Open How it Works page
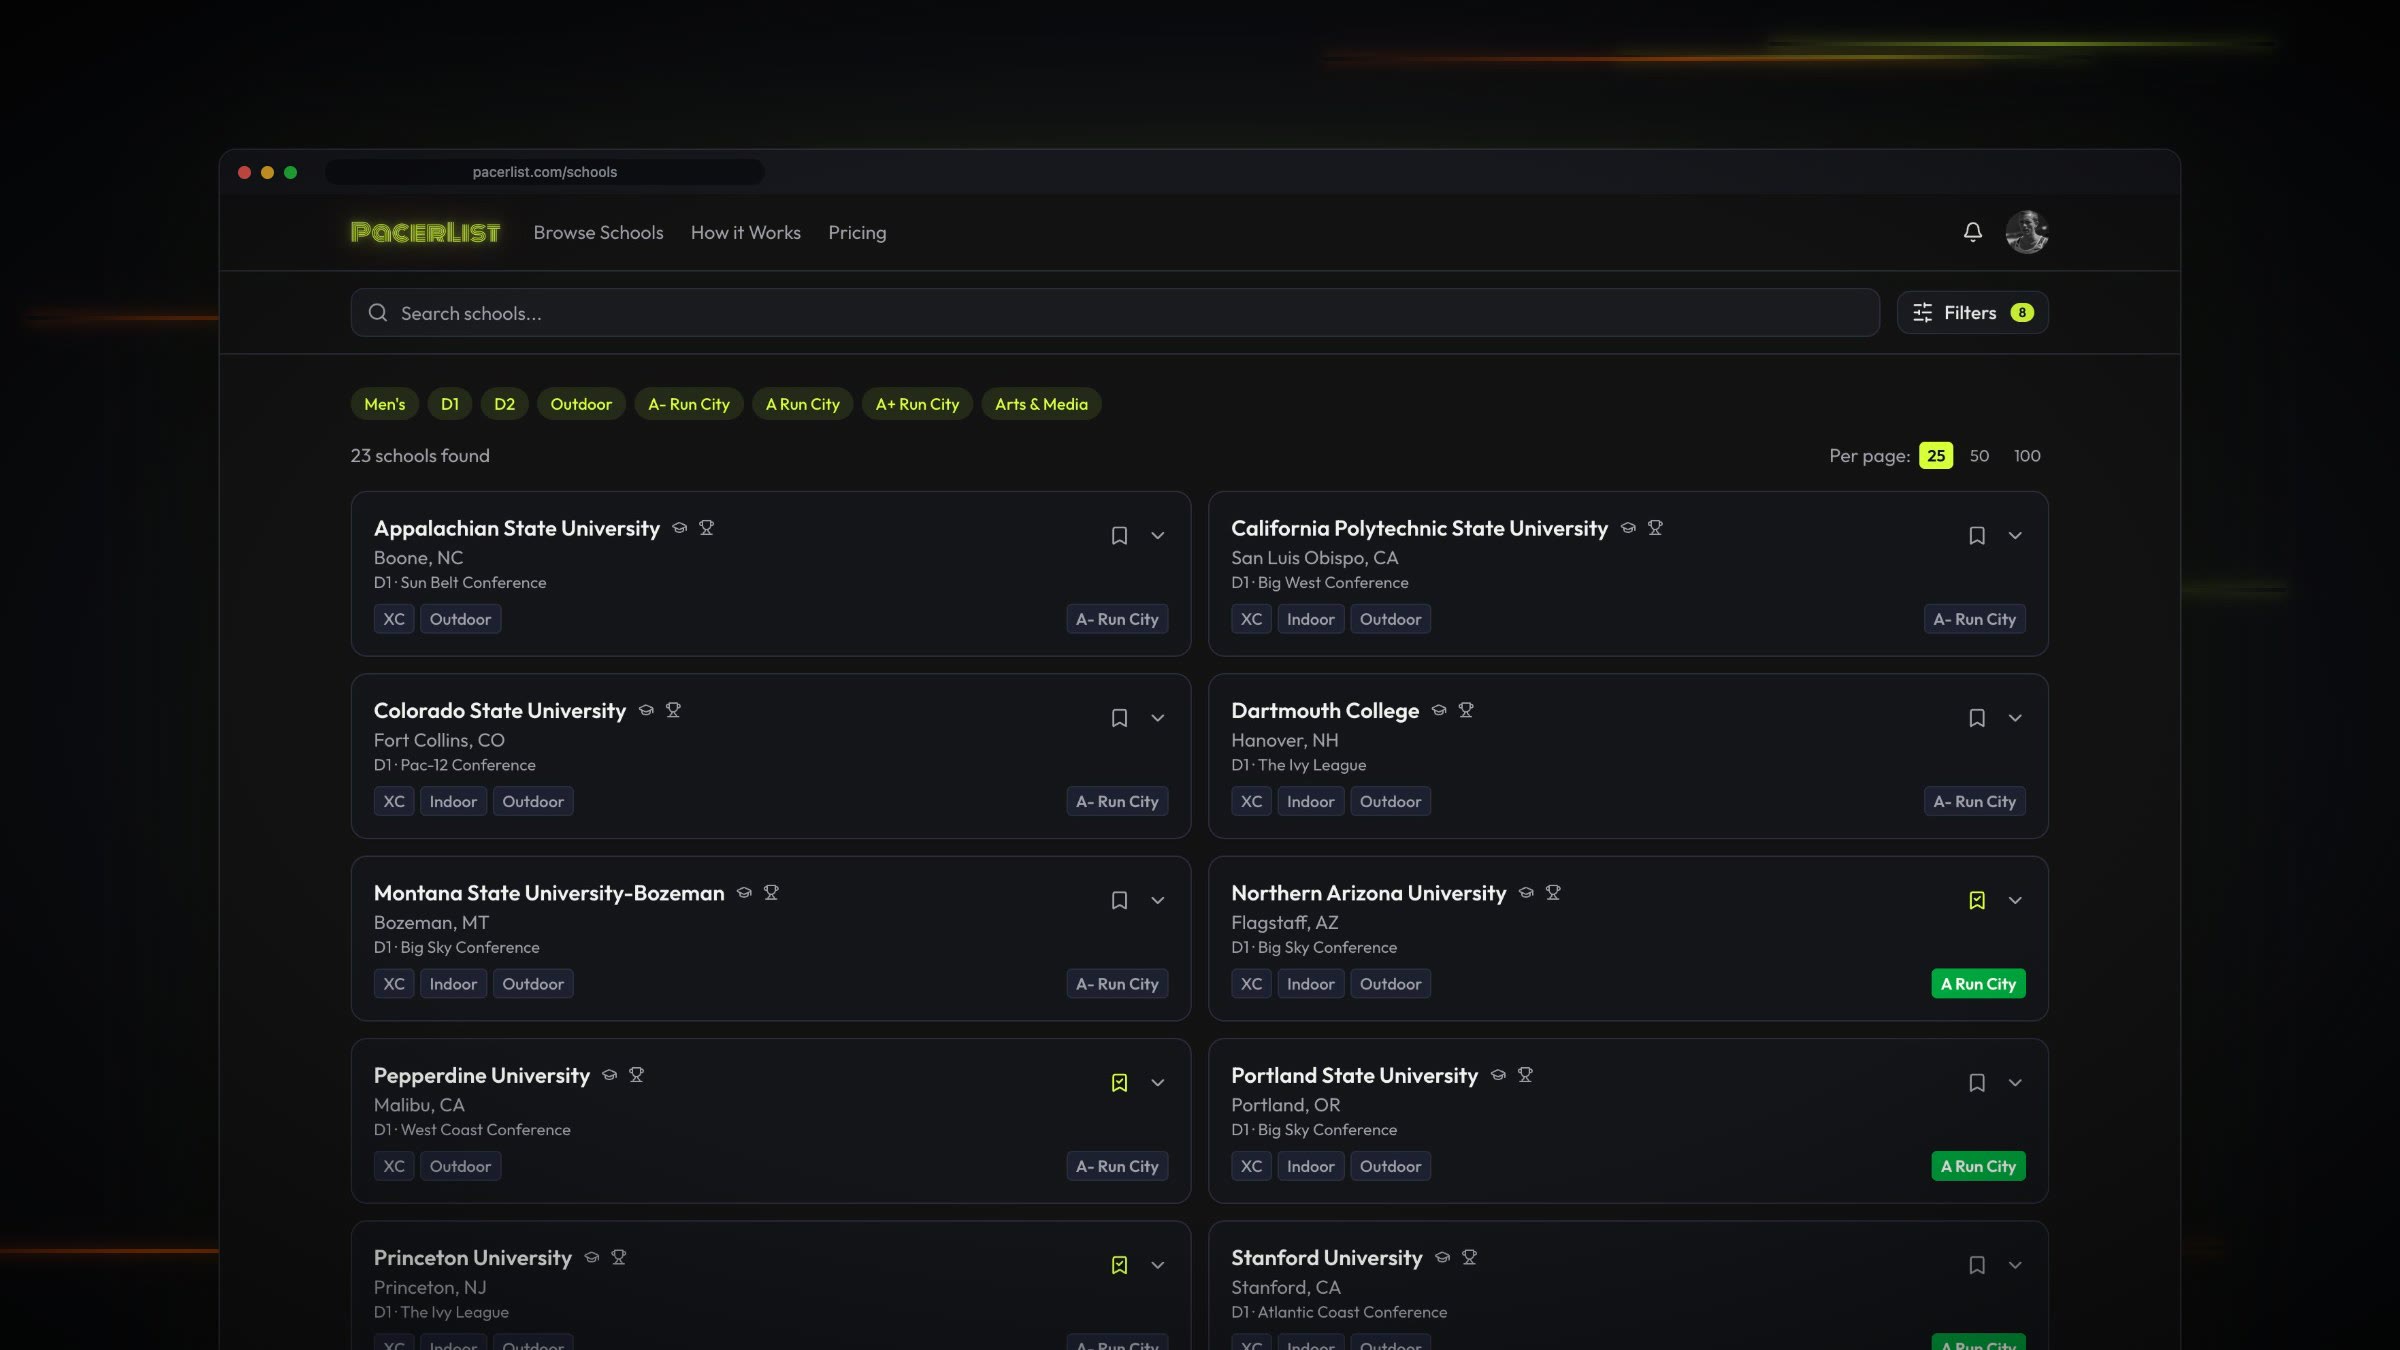 (746, 232)
